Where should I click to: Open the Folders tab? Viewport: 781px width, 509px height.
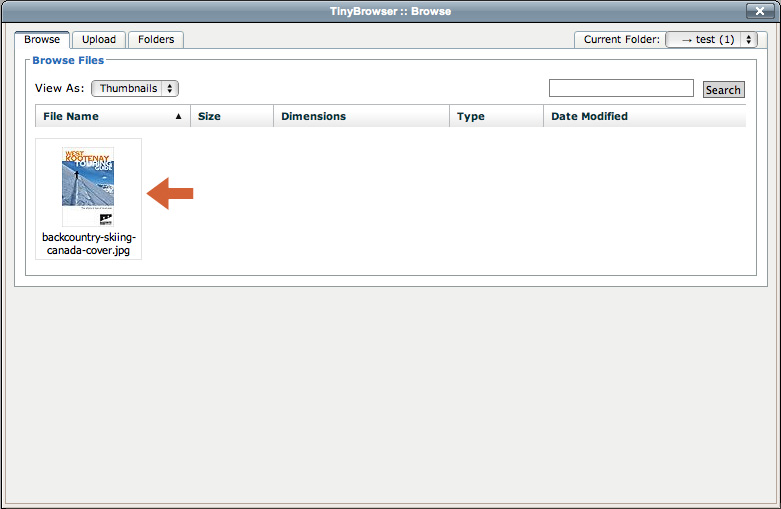156,39
